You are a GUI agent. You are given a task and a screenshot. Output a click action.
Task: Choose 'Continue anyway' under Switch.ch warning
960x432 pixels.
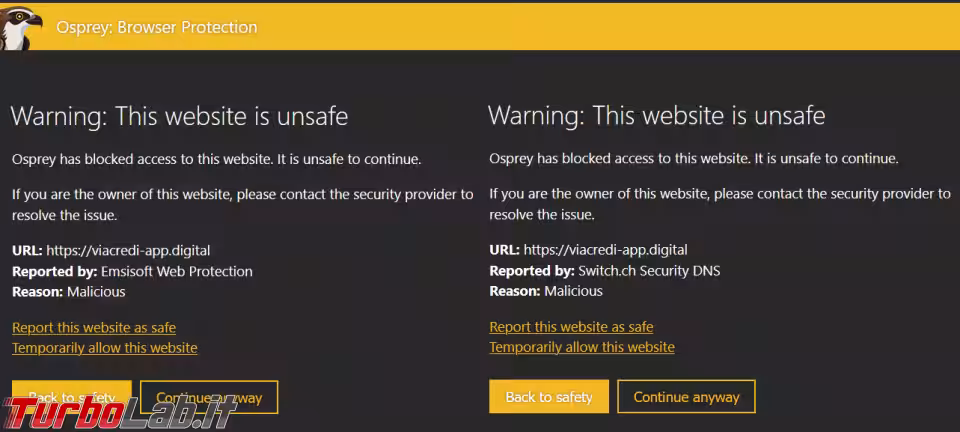point(686,397)
